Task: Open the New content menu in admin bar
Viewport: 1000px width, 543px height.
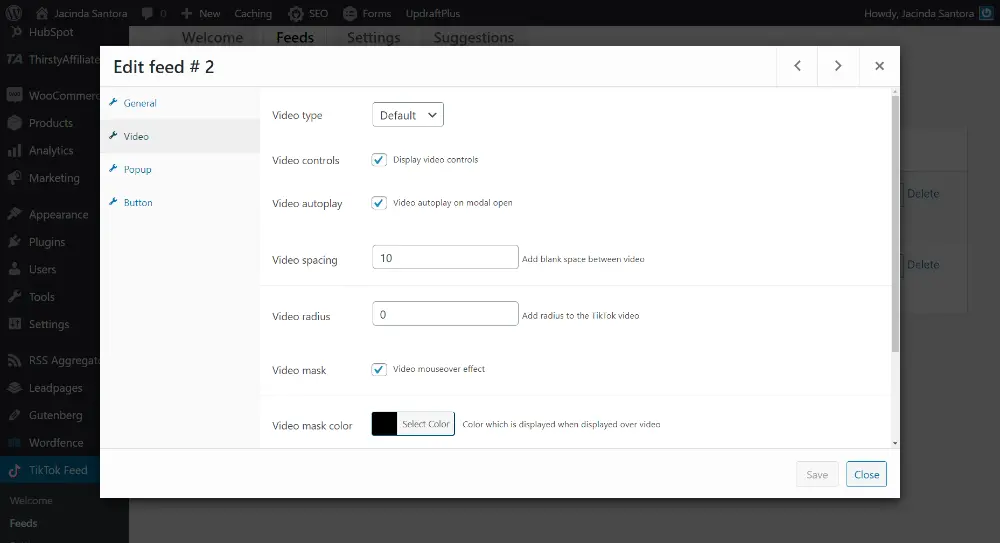Action: pyautogui.click(x=200, y=14)
